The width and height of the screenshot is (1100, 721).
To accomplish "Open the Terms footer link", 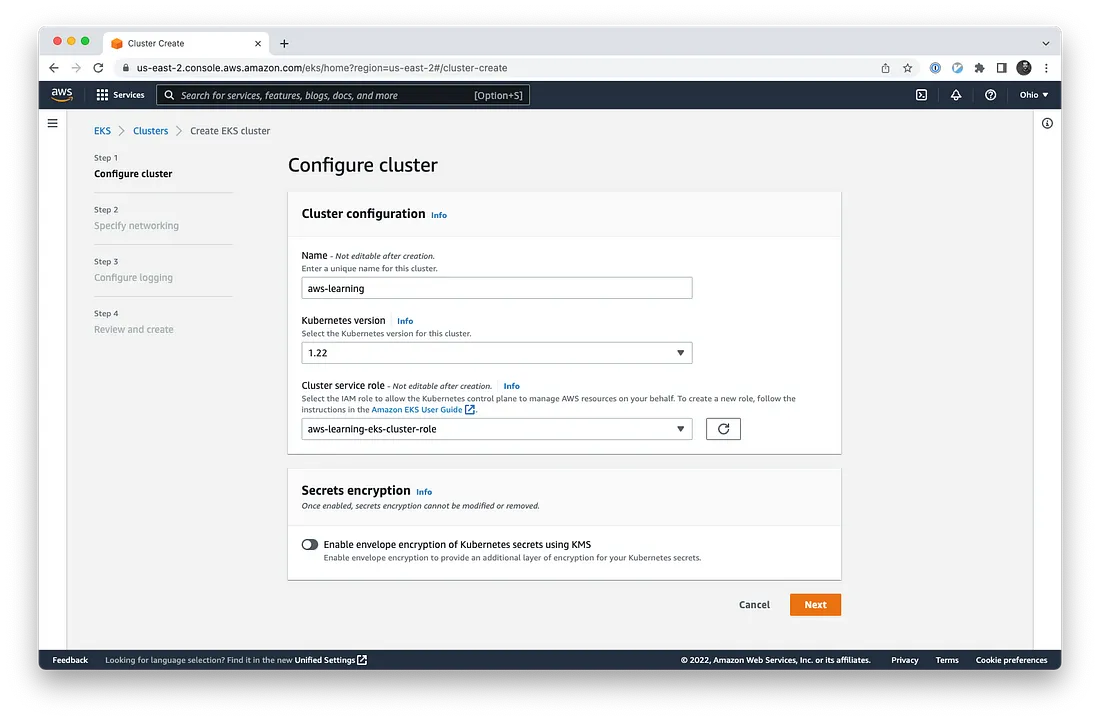I will tap(947, 660).
